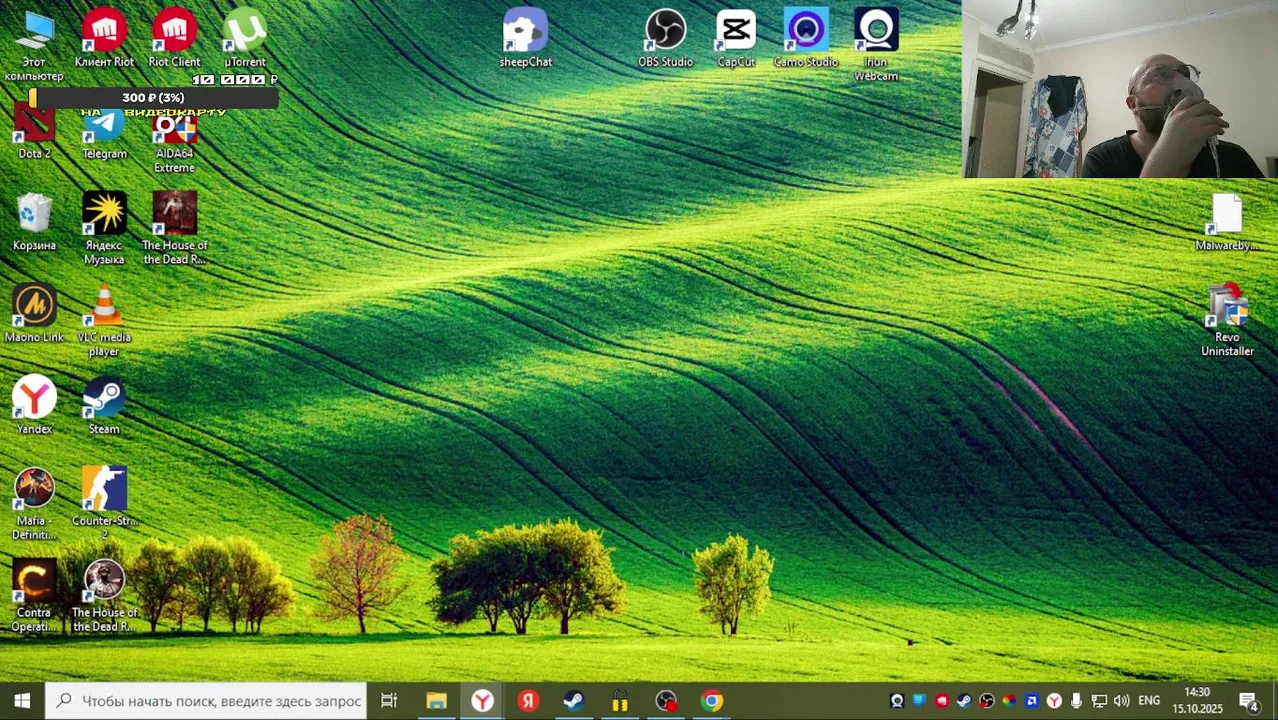Open the Revo Uninstaller desktop shortcut

[x=1227, y=321]
